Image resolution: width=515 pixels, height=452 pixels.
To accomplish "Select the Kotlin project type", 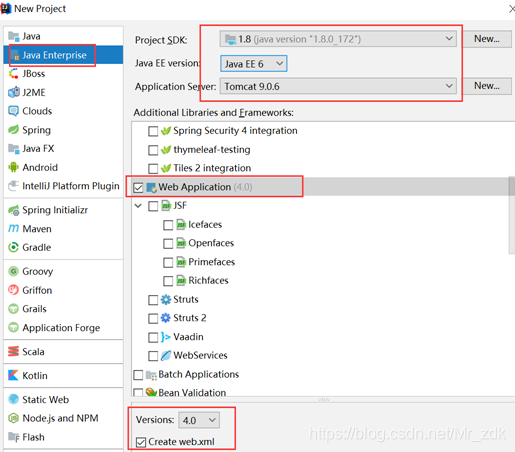I will click(63, 375).
